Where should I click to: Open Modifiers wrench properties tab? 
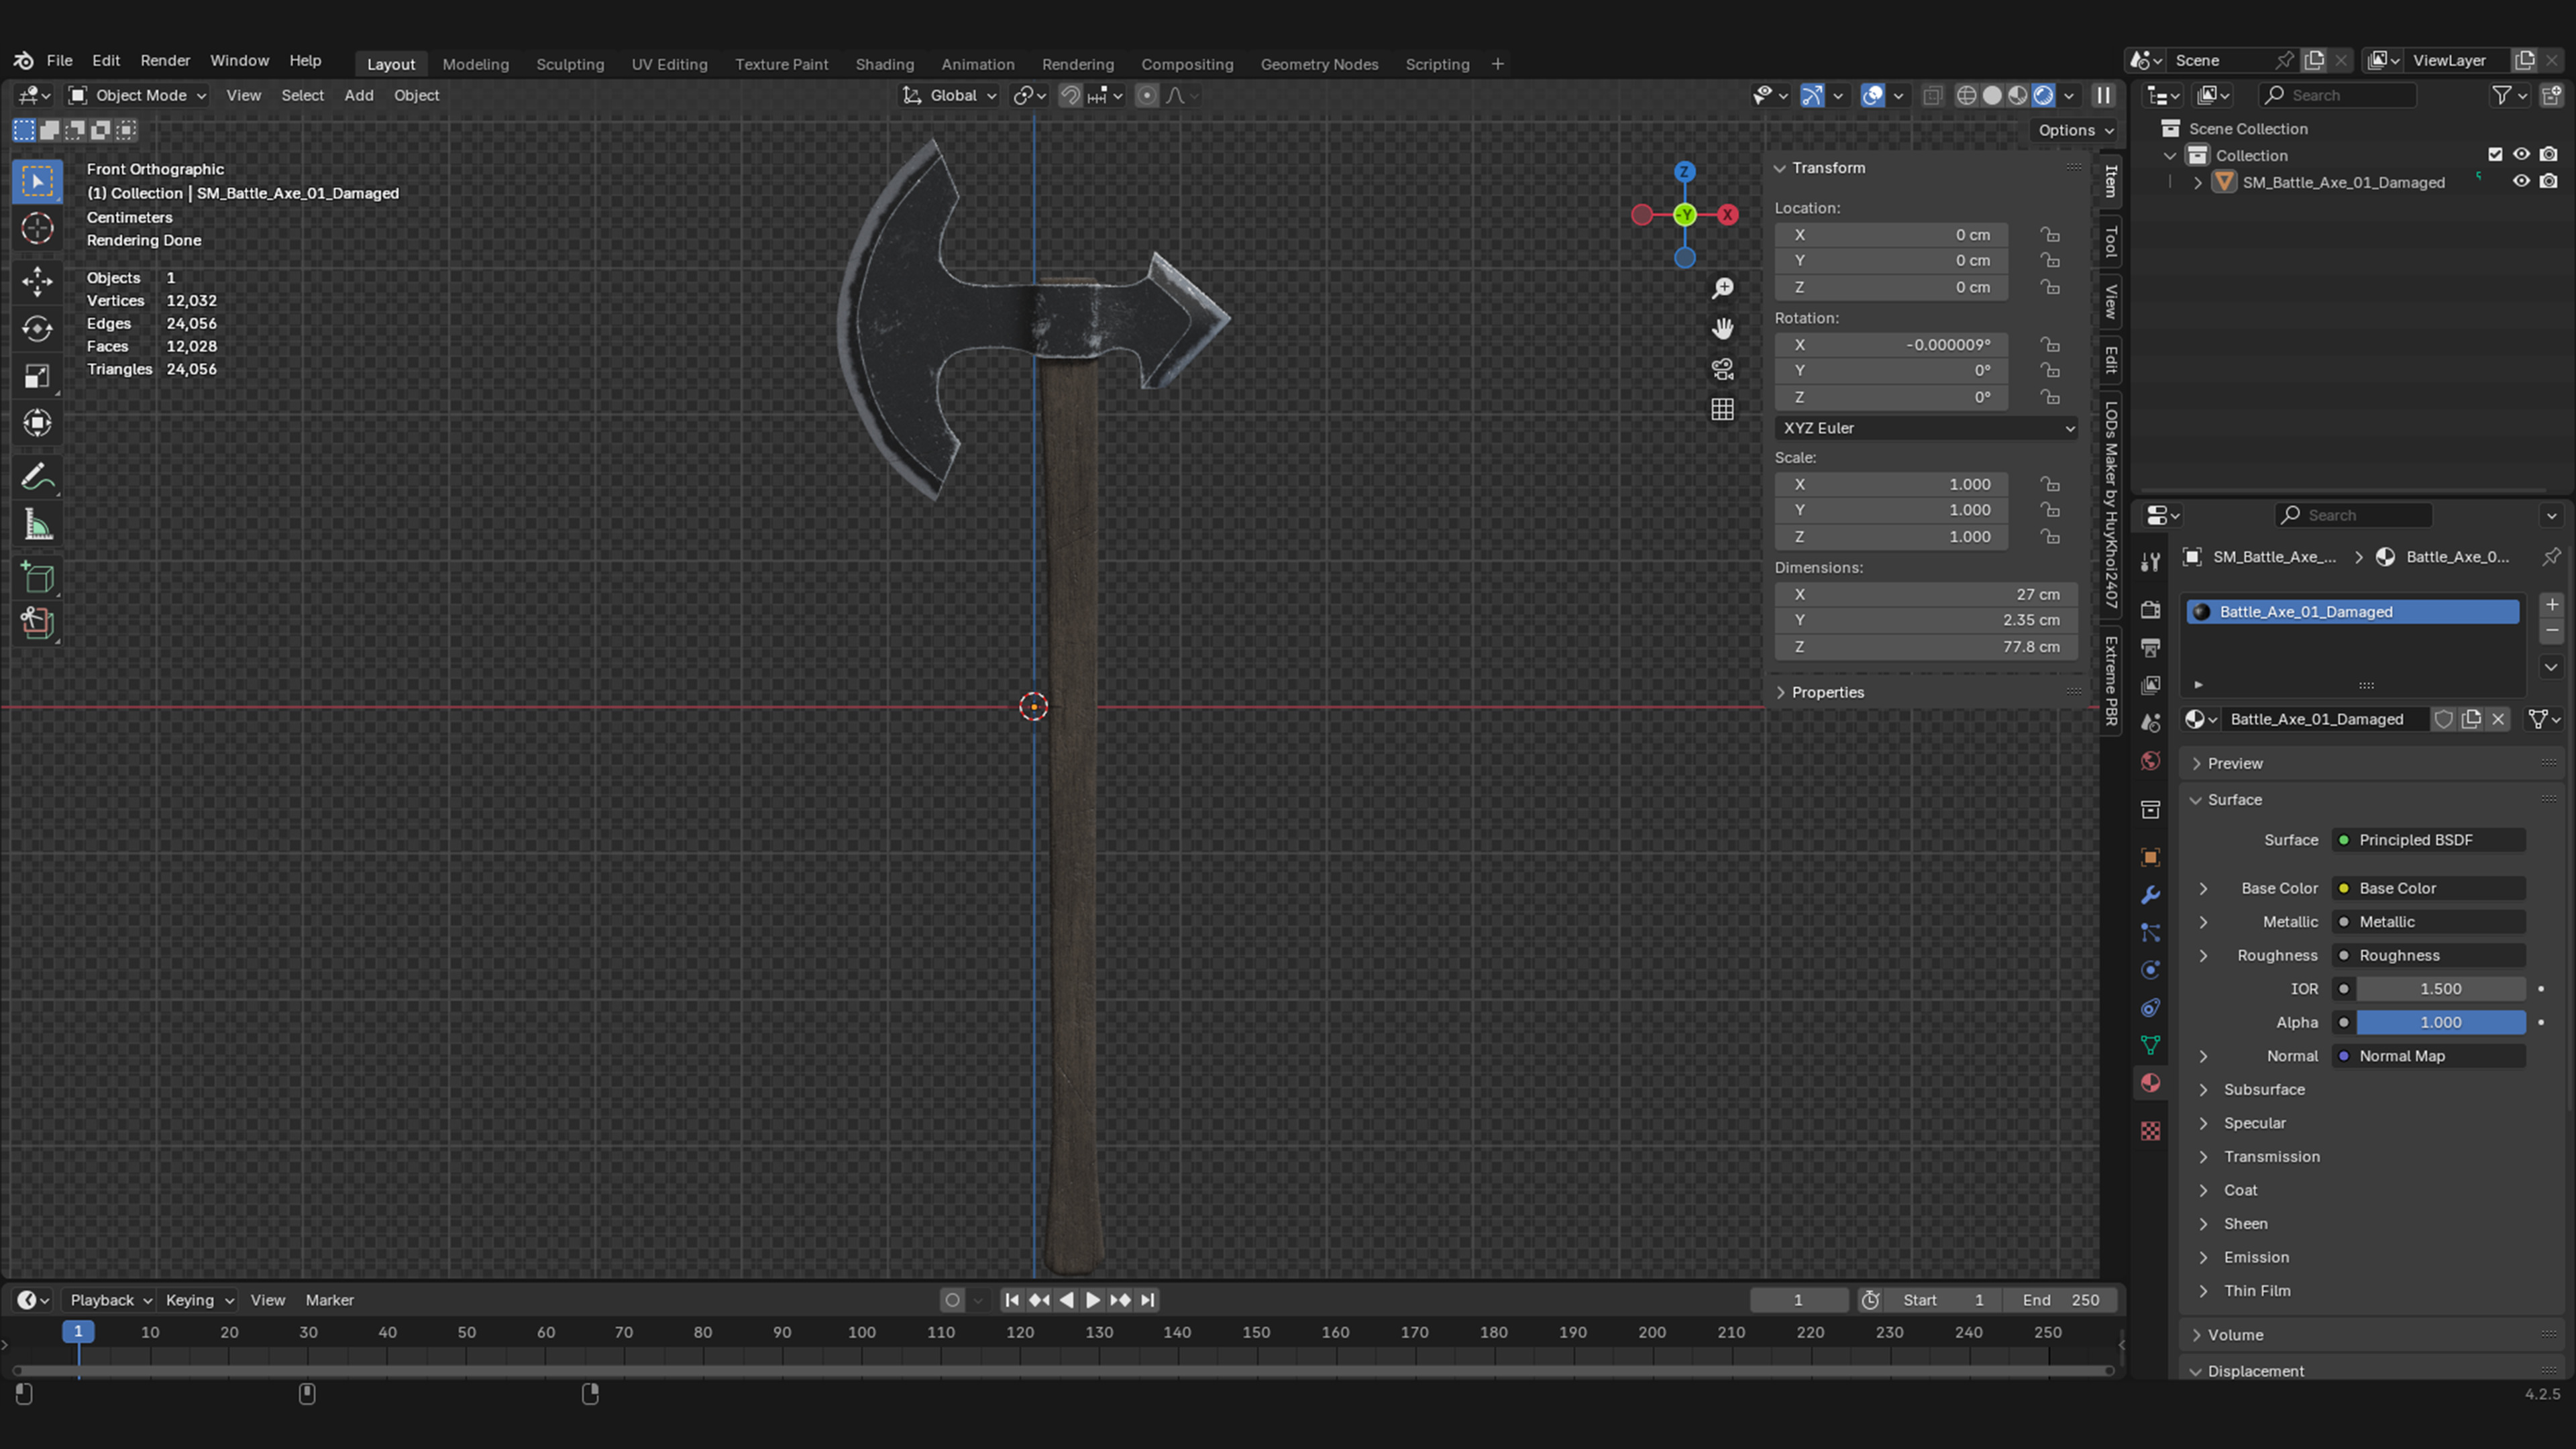click(x=2150, y=895)
